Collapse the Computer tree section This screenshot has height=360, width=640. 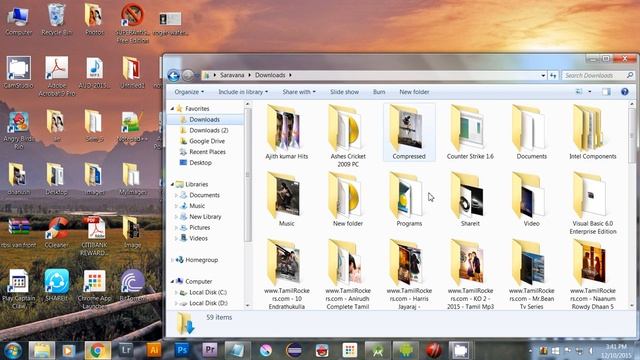pyautogui.click(x=173, y=282)
